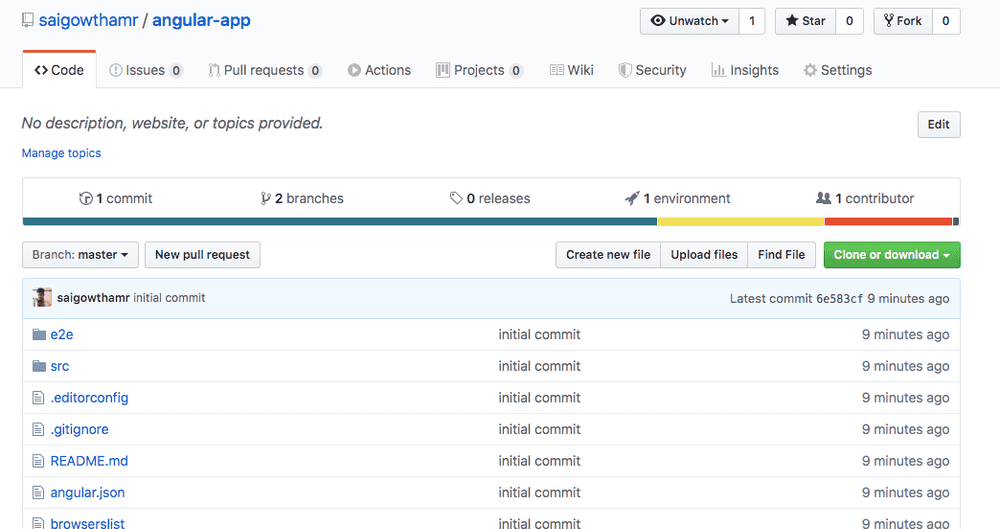The image size is (1000, 529).
Task: Open the Unwatch dropdown
Action: pos(689,21)
